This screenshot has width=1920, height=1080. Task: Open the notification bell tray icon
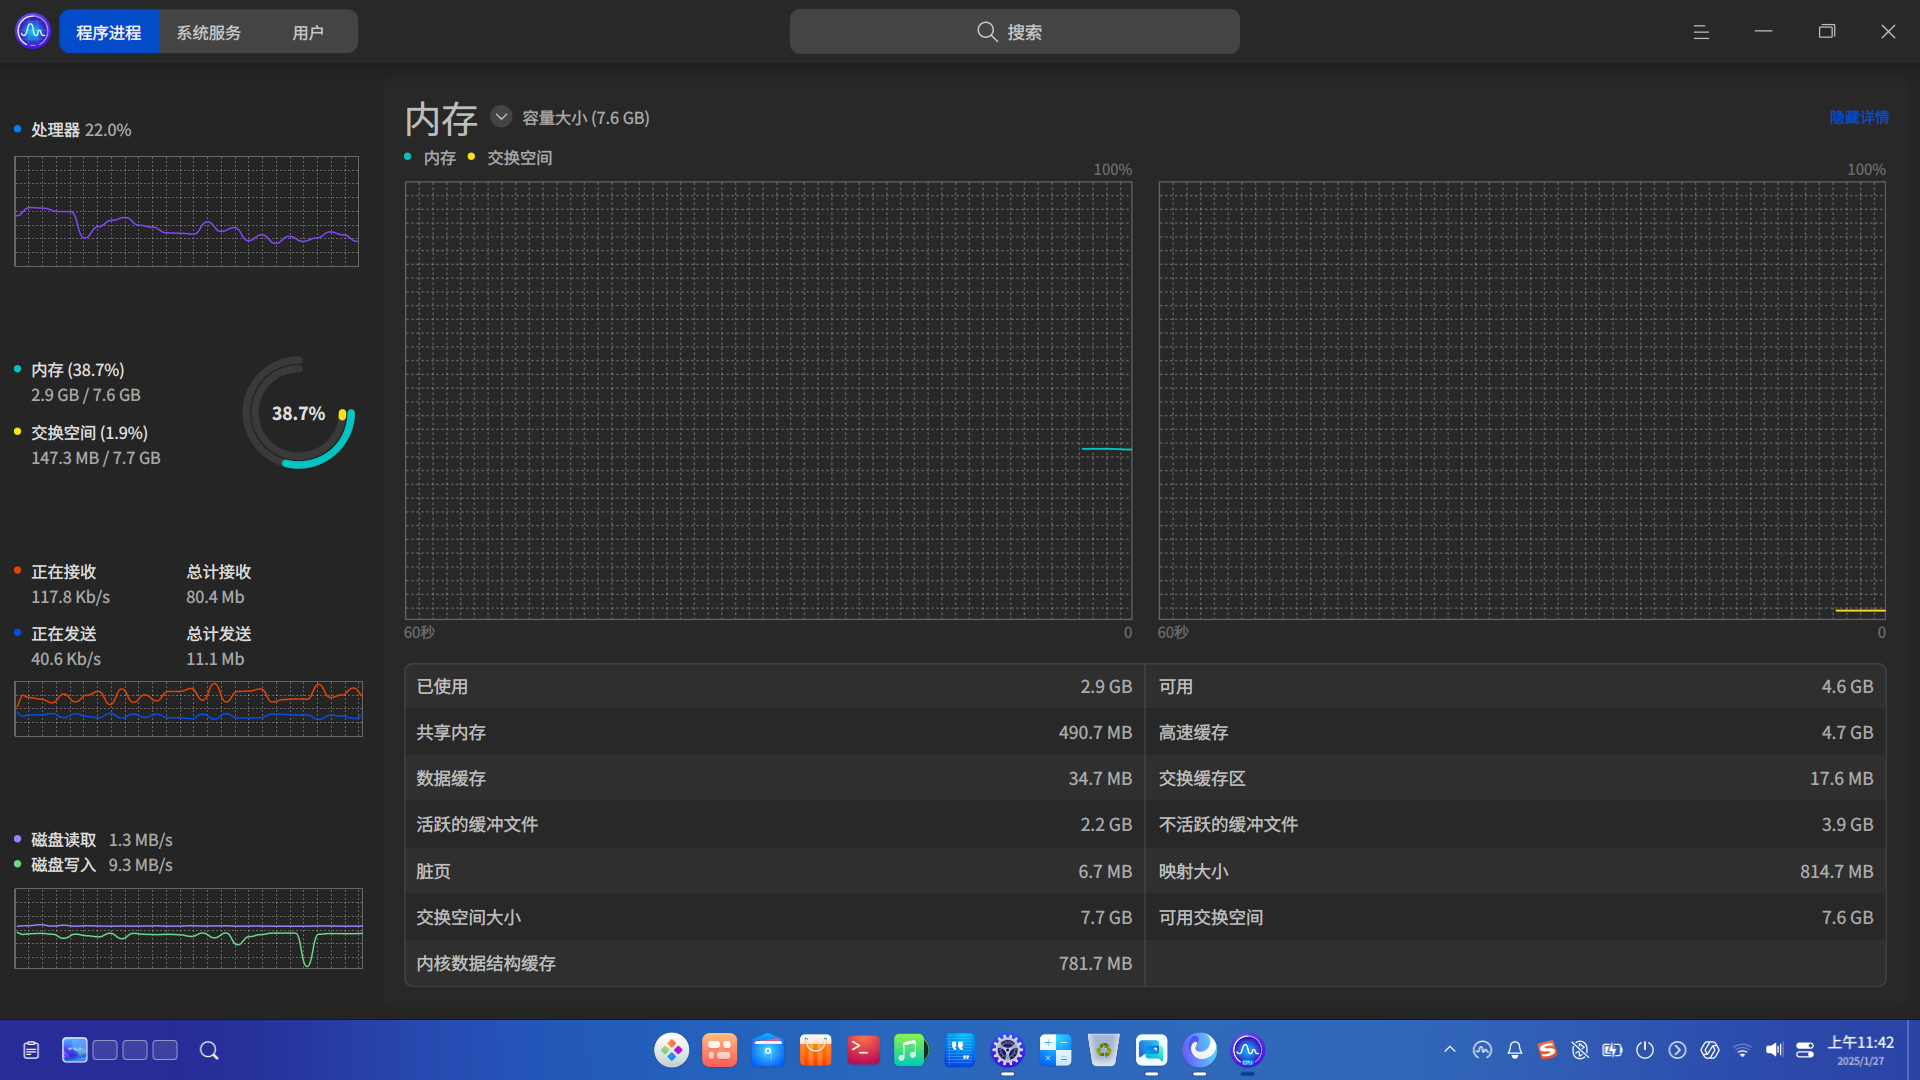(1515, 1050)
